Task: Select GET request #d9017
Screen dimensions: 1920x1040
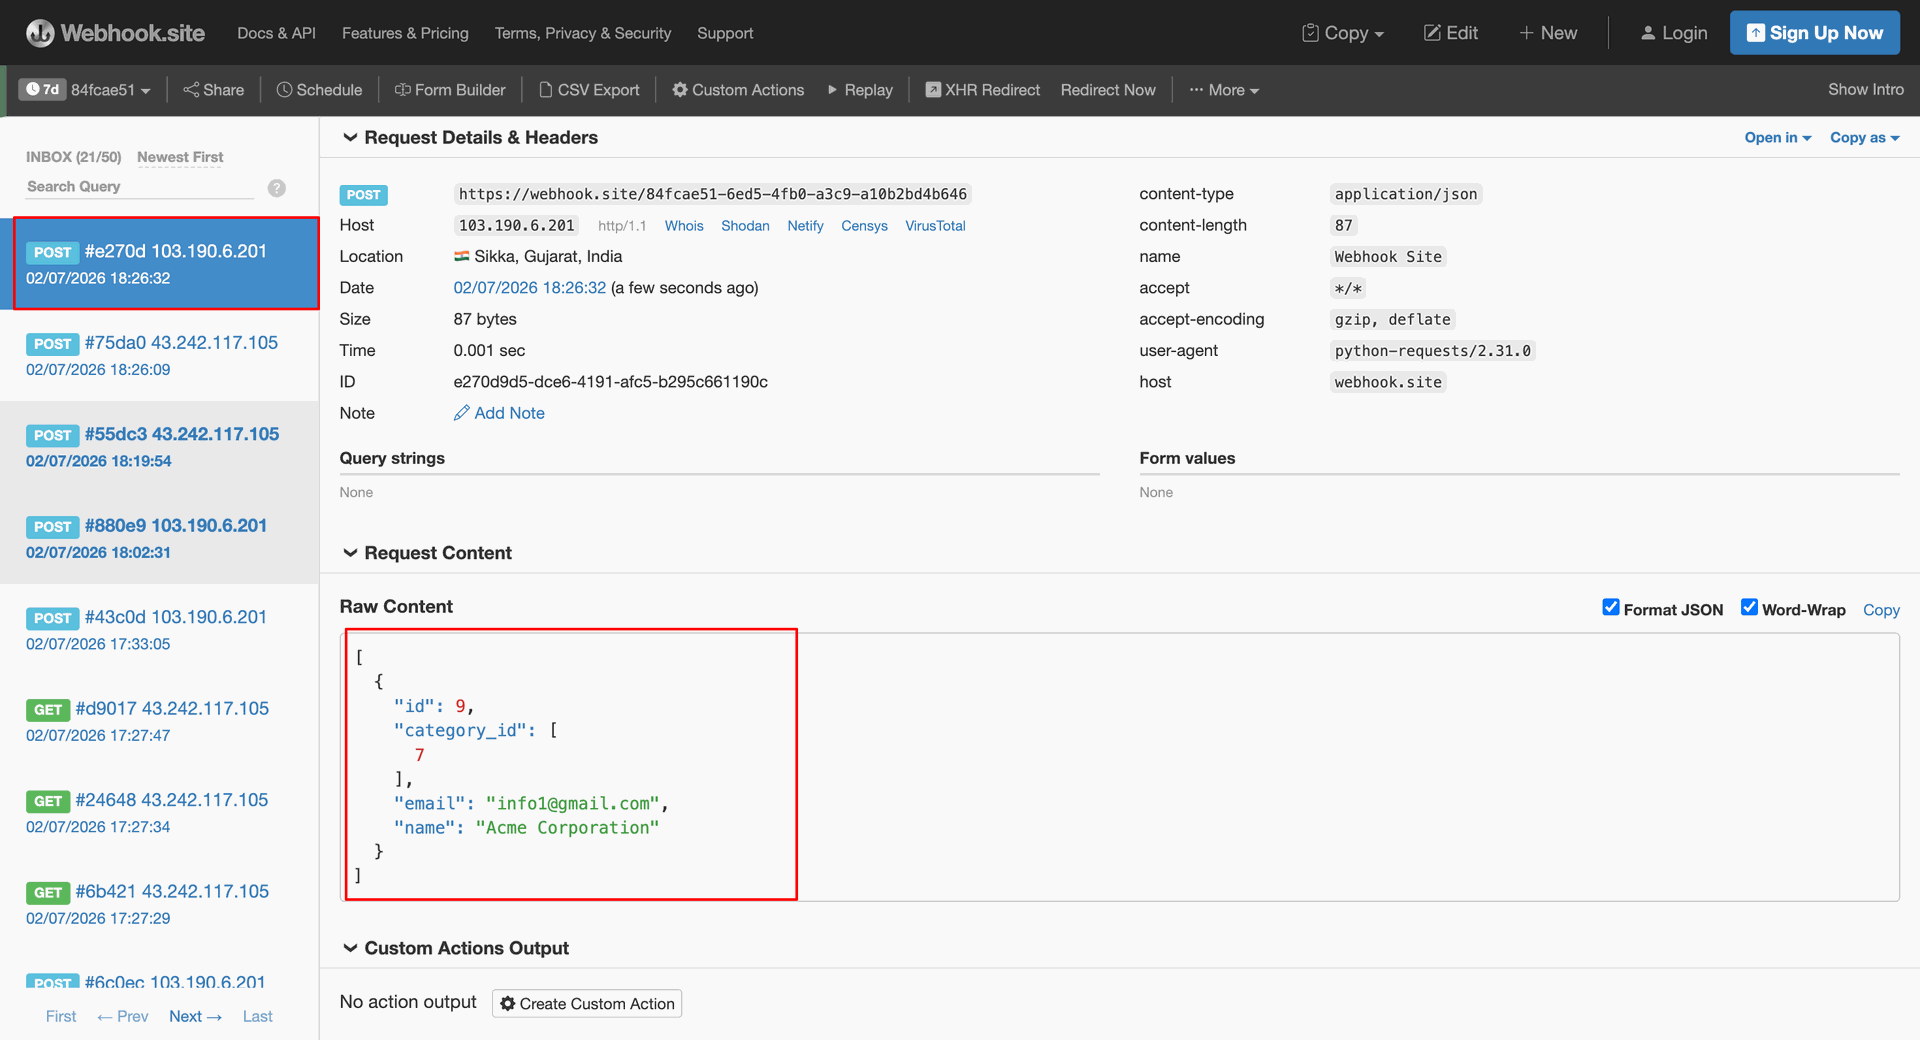Action: point(160,721)
